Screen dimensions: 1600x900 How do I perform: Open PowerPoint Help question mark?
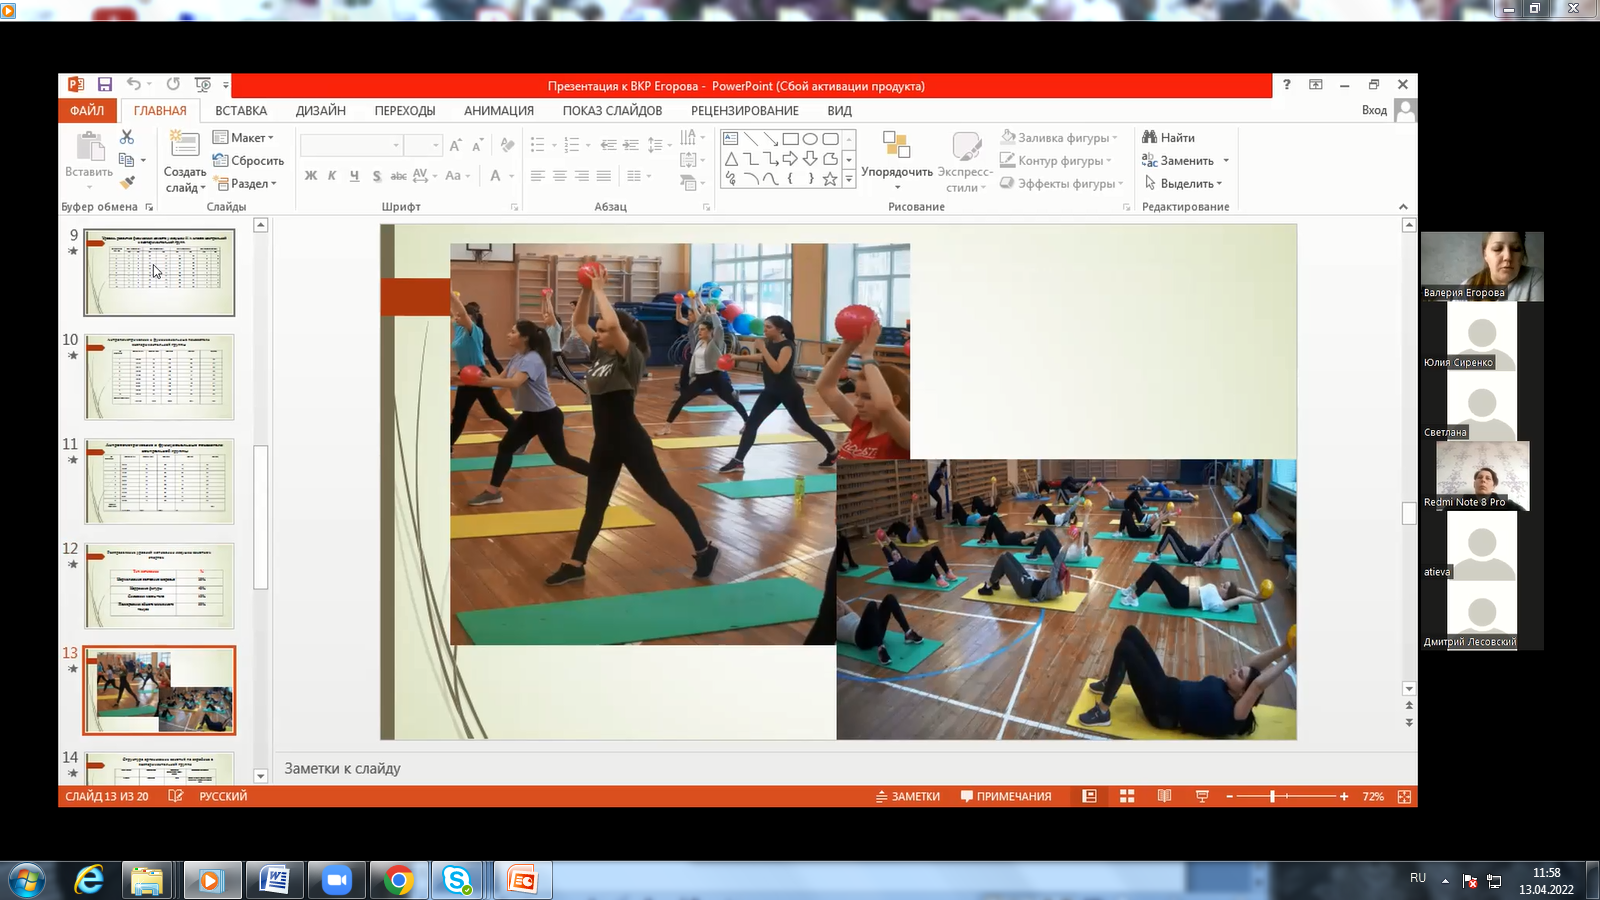1287,85
